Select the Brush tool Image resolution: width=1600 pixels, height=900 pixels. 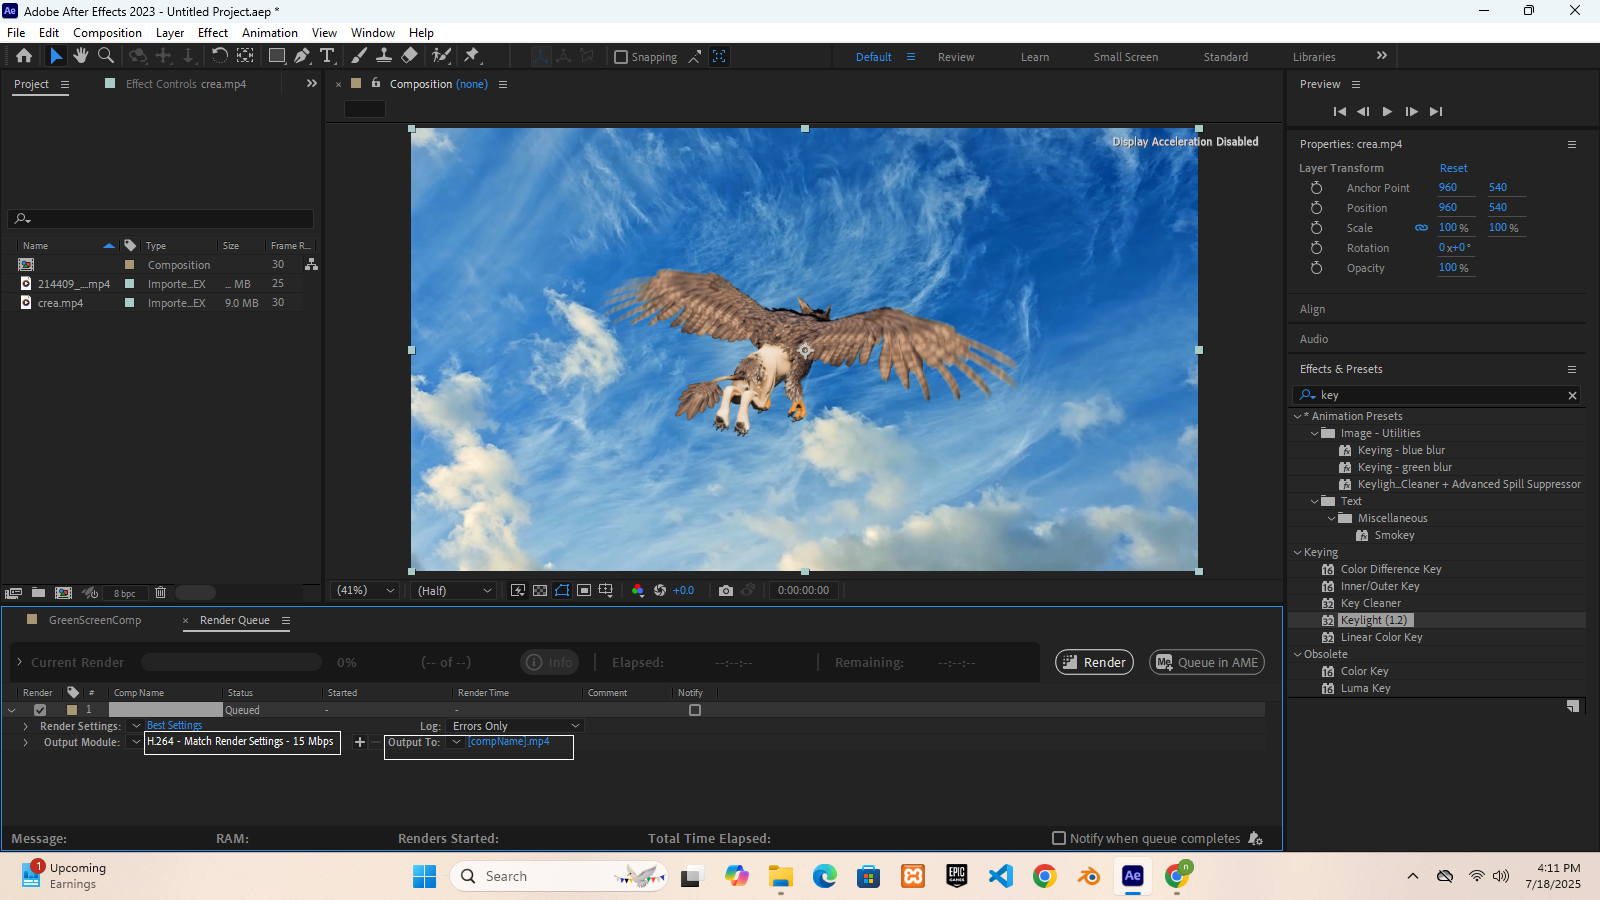tap(359, 56)
